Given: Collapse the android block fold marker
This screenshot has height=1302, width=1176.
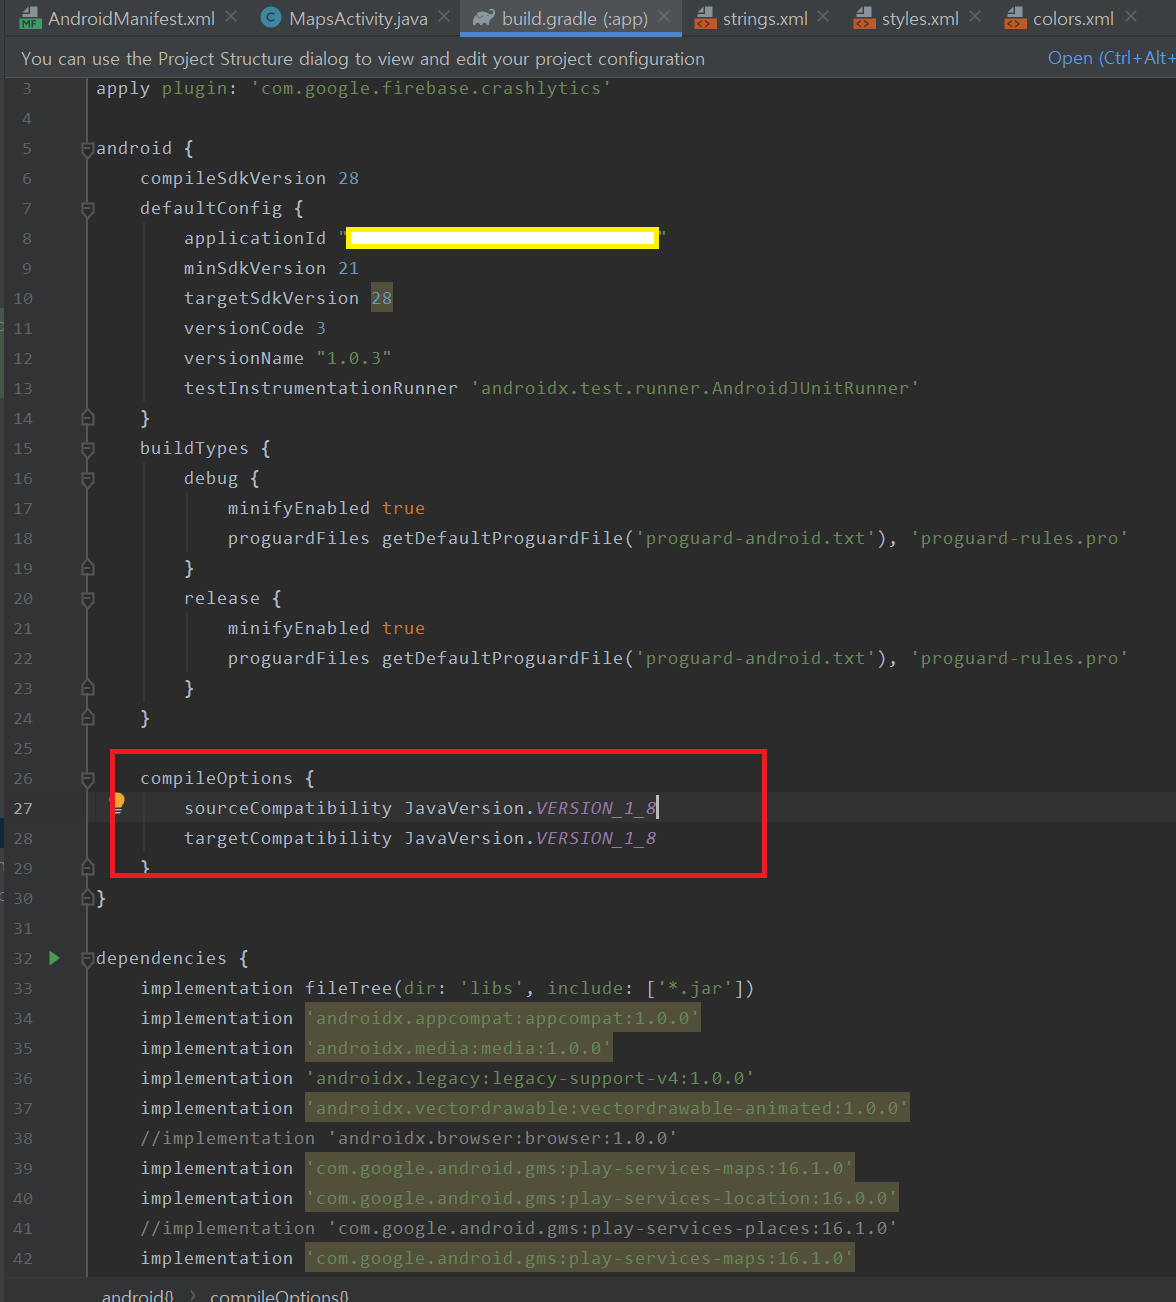Looking at the screenshot, I should 87,149.
